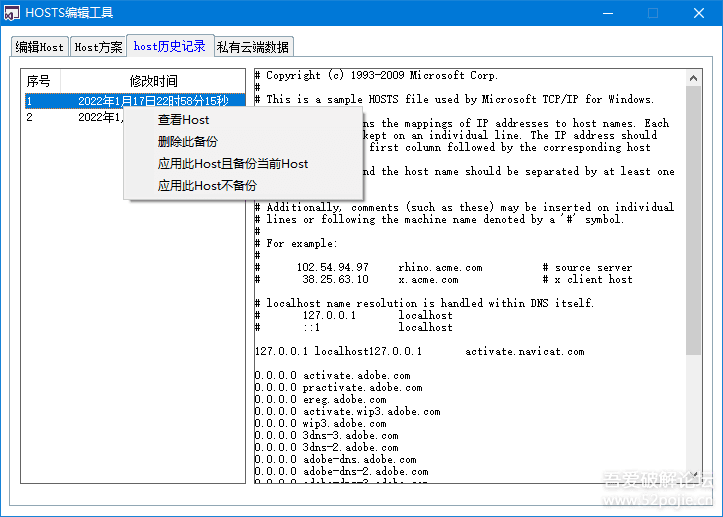Image resolution: width=723 pixels, height=517 pixels.
Task: Click the scrollbar up arrow in hosts text
Action: pos(693,78)
